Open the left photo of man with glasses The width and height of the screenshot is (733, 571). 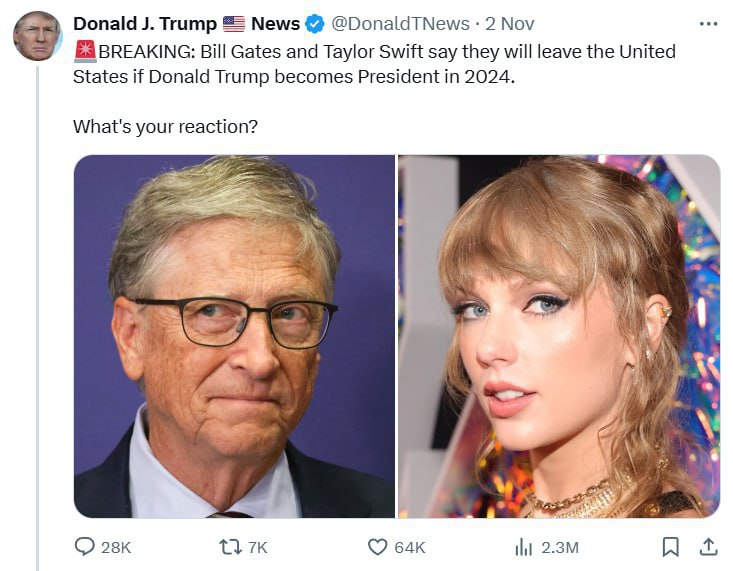tap(234, 336)
